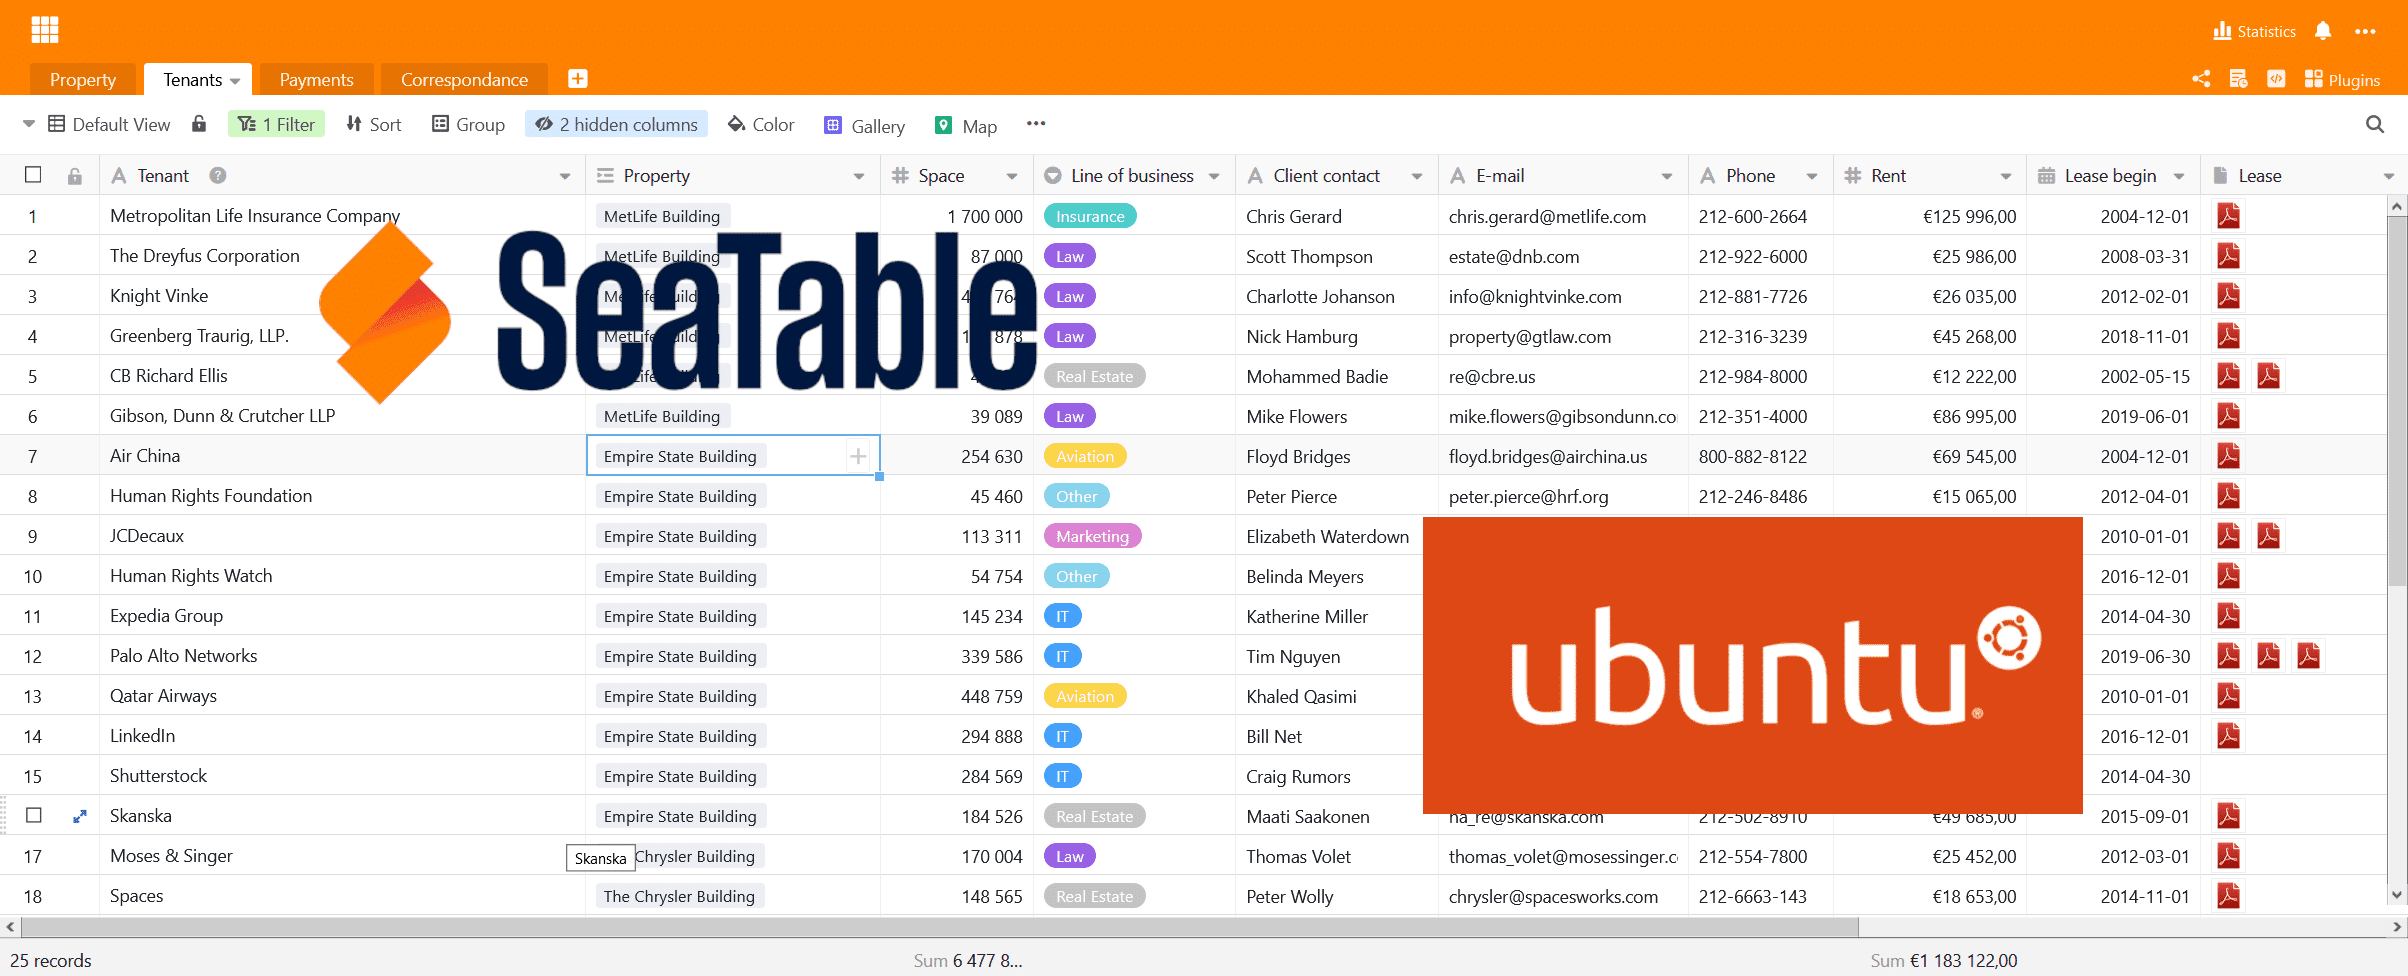Click the view lock icon next to Default View

click(199, 124)
